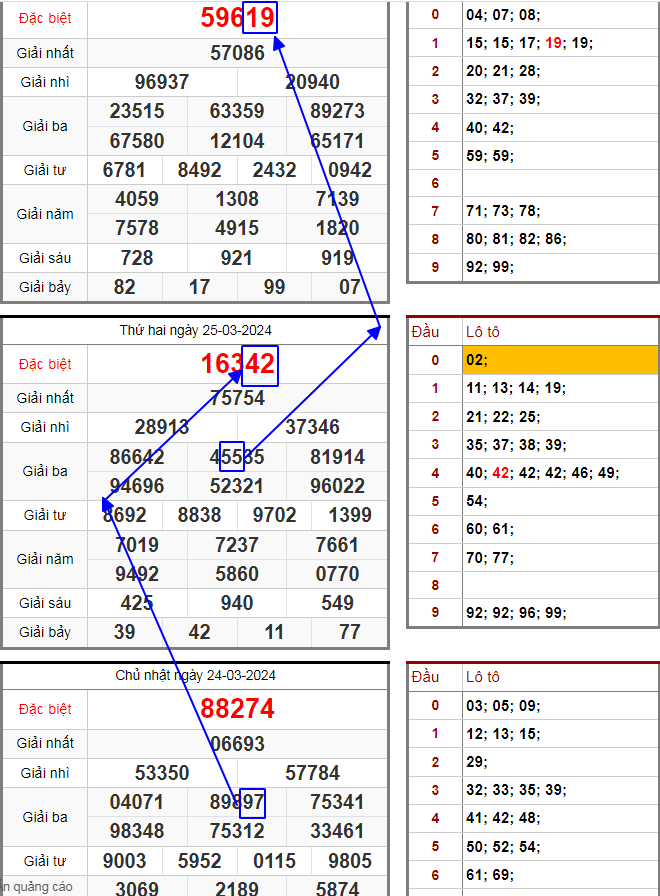This screenshot has height=896, width=660.
Task: Click the second prize number 57784
Action: click(312, 773)
